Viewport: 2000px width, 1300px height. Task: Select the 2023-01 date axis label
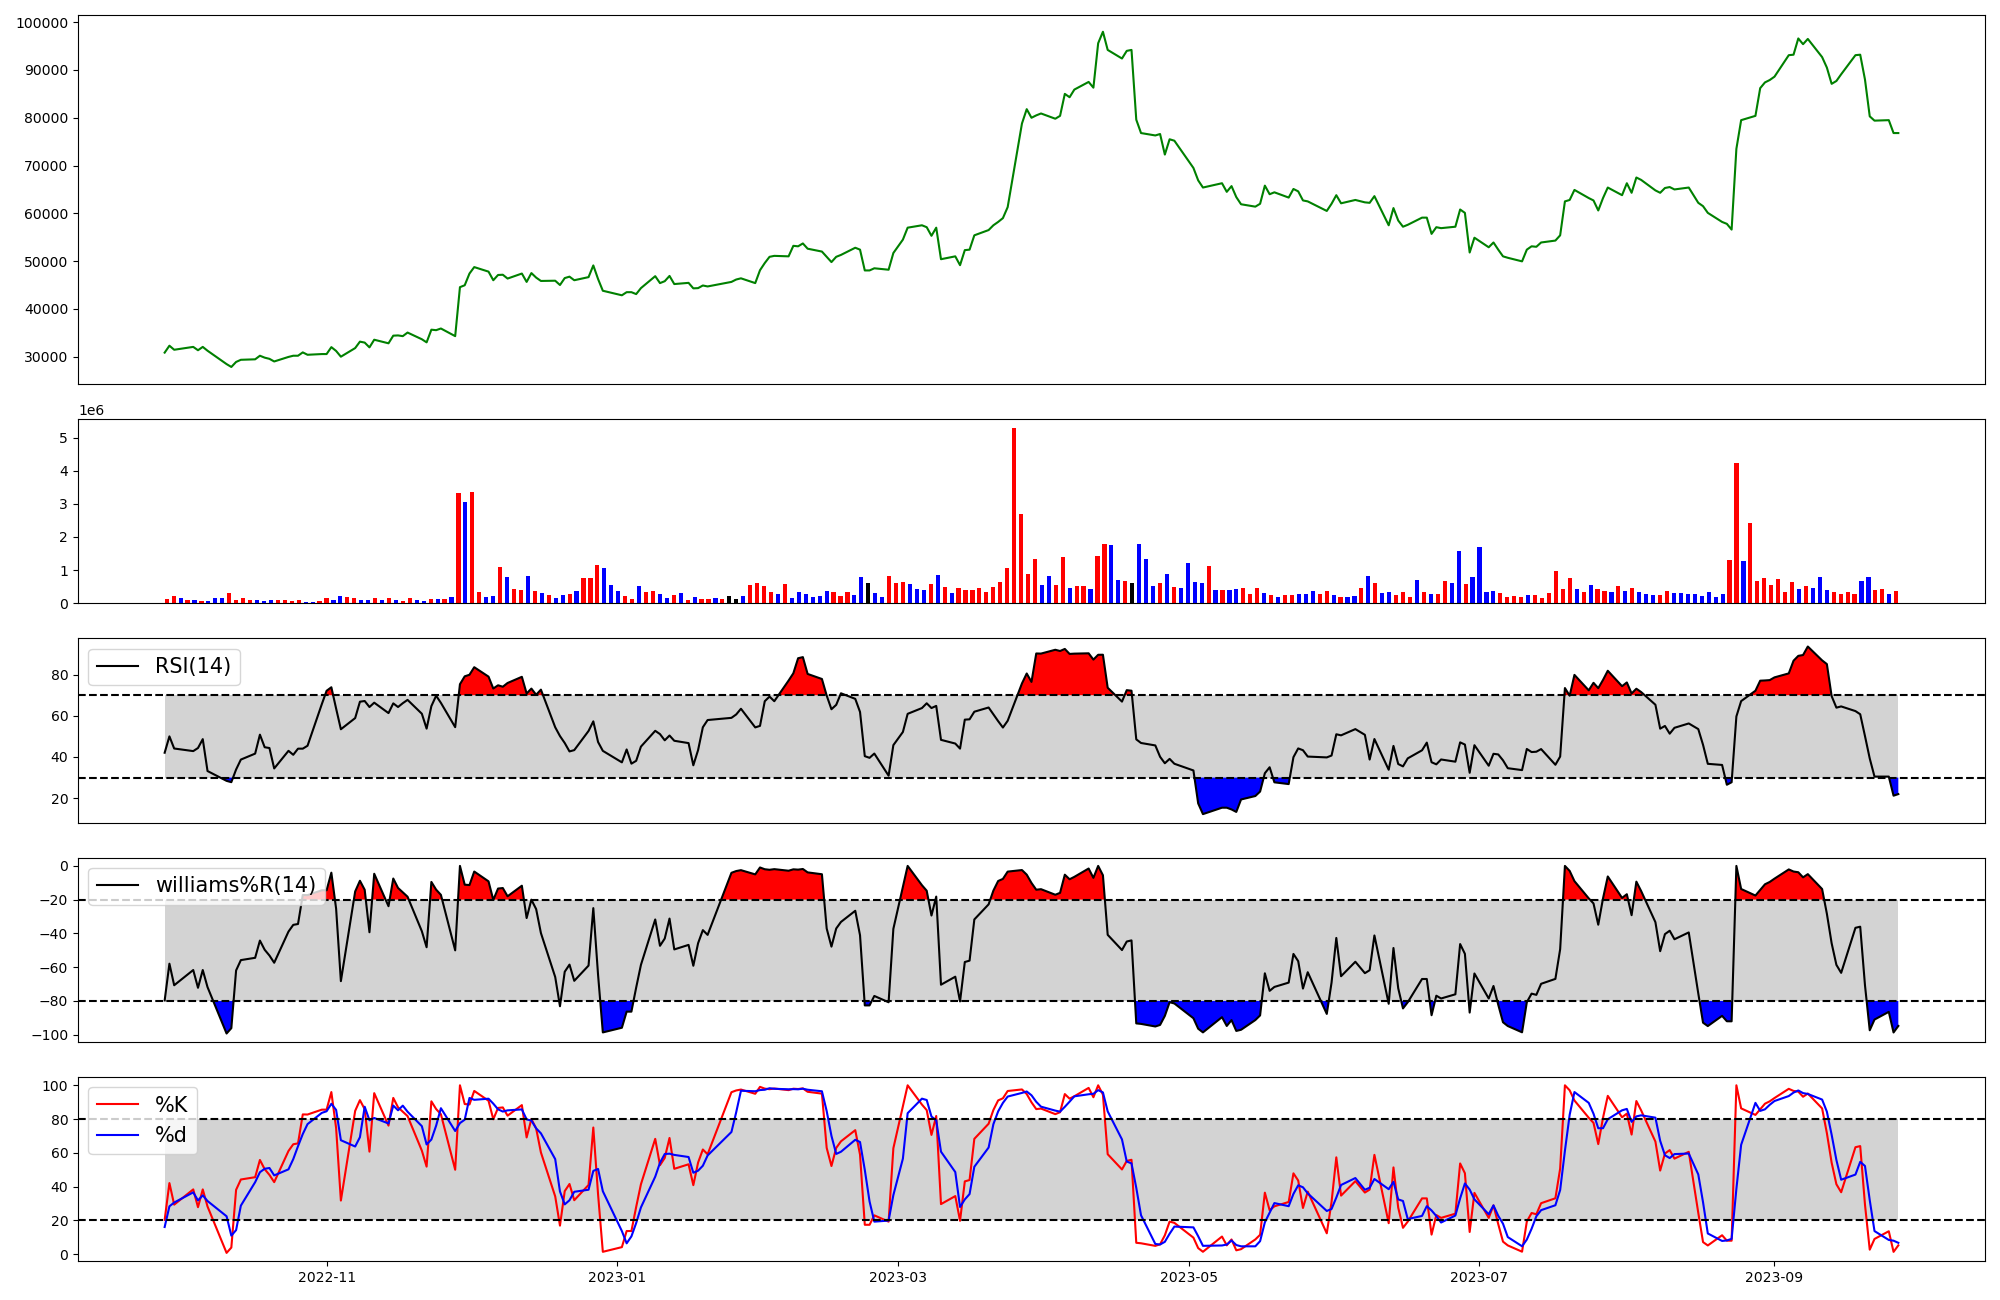tap(617, 1277)
